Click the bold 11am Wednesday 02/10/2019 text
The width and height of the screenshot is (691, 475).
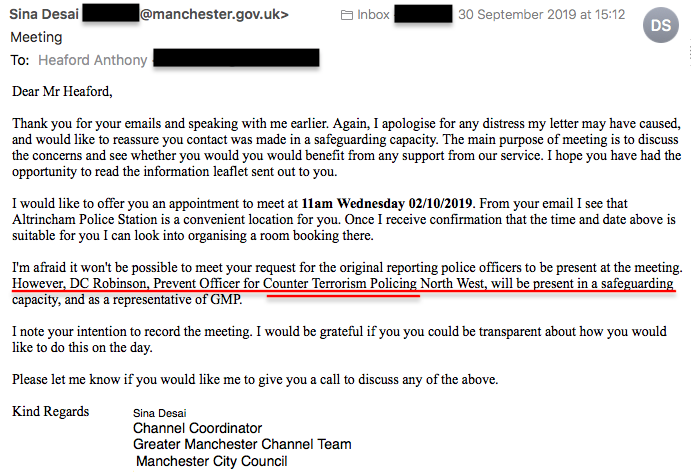coord(386,203)
